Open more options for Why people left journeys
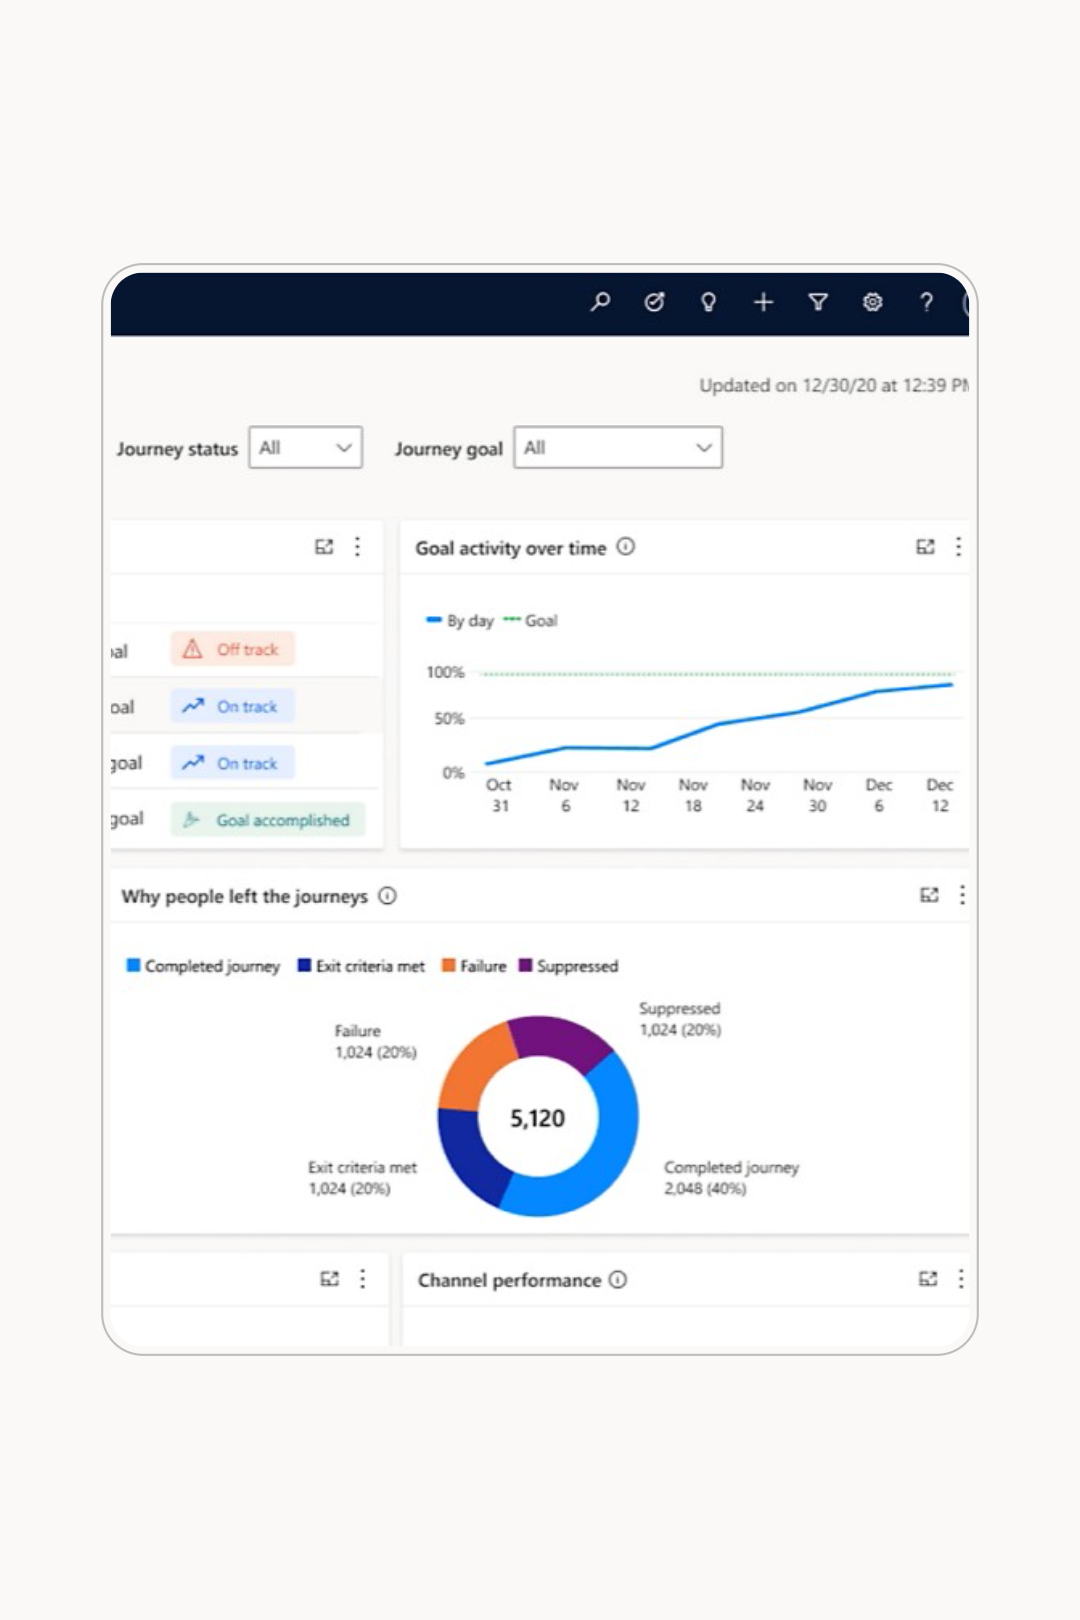This screenshot has height=1620, width=1080. (x=962, y=895)
